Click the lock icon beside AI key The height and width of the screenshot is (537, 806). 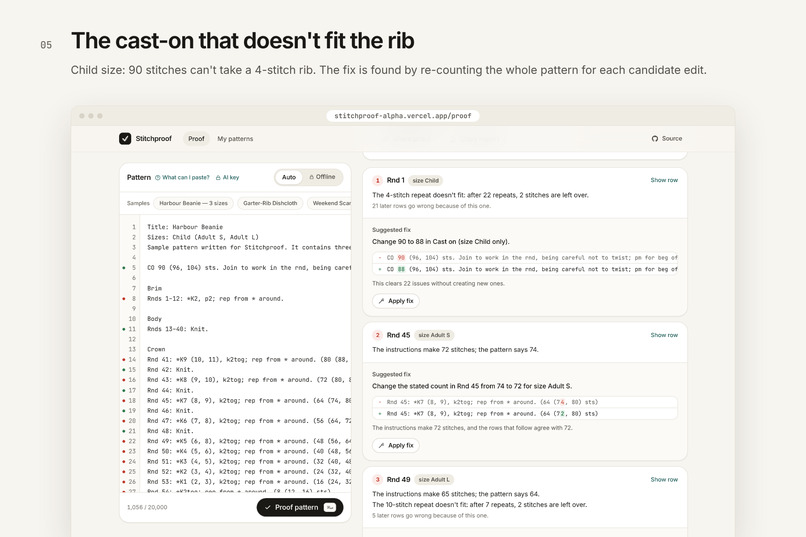point(218,178)
